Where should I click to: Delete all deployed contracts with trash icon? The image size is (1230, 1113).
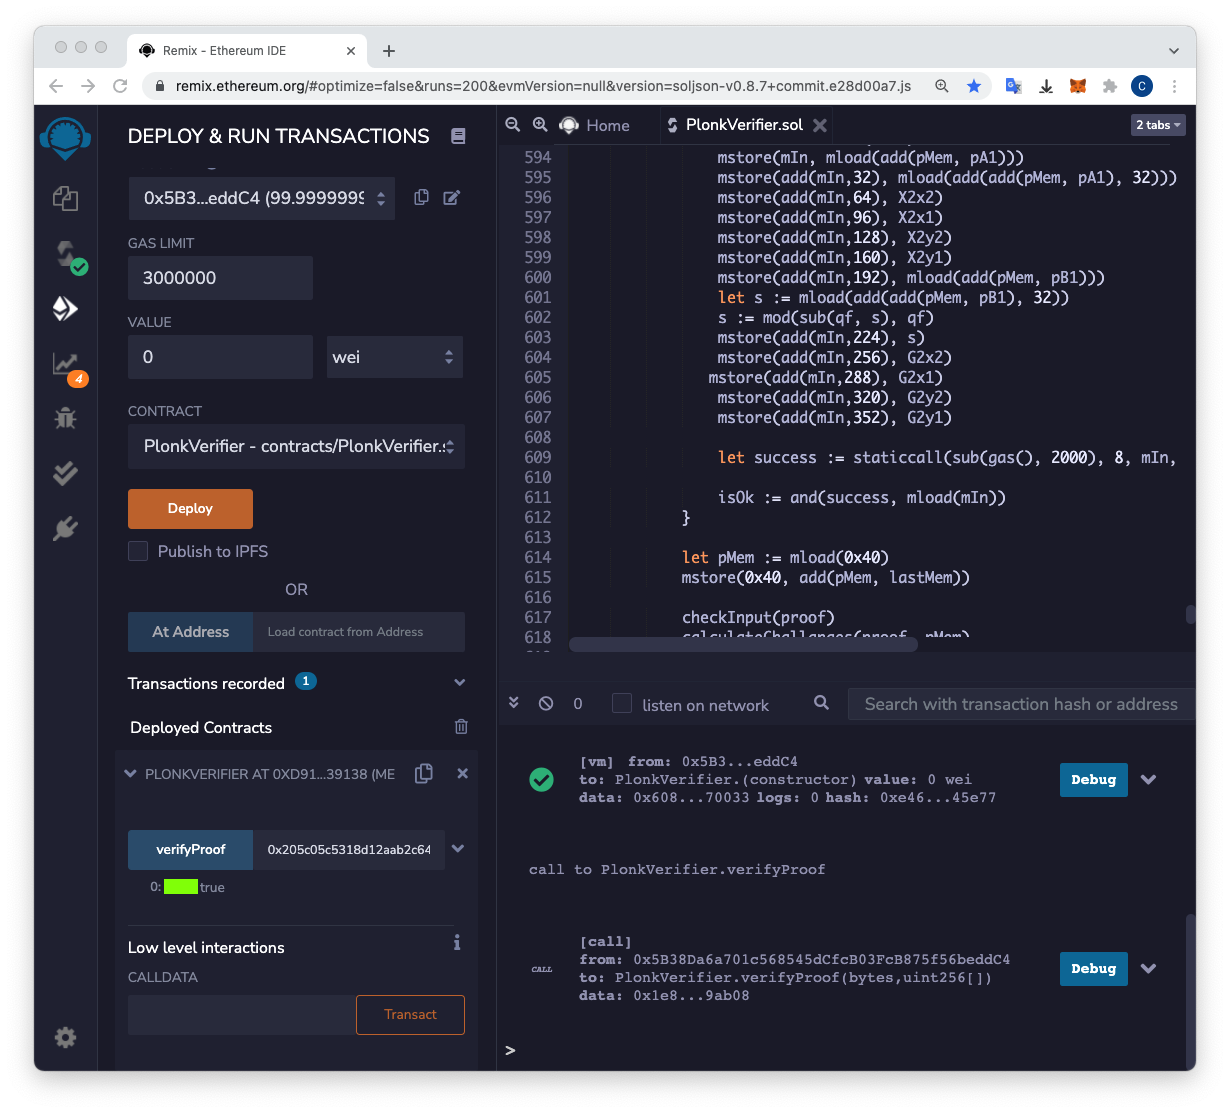[461, 727]
